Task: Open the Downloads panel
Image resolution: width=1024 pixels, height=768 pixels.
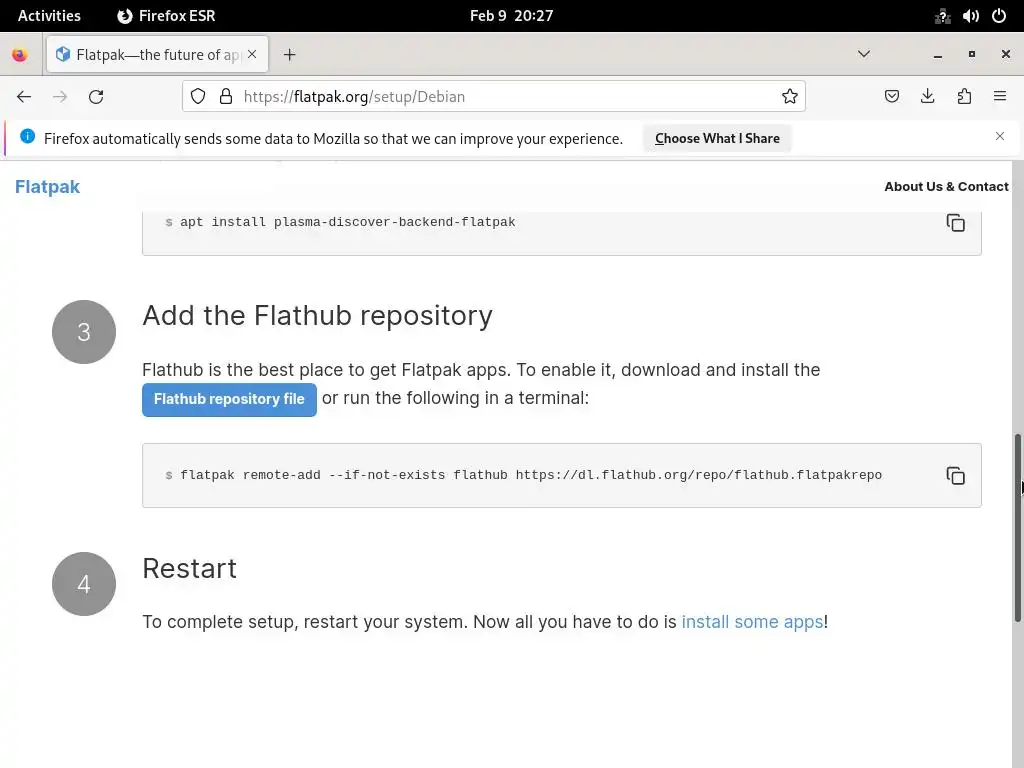Action: point(928,97)
